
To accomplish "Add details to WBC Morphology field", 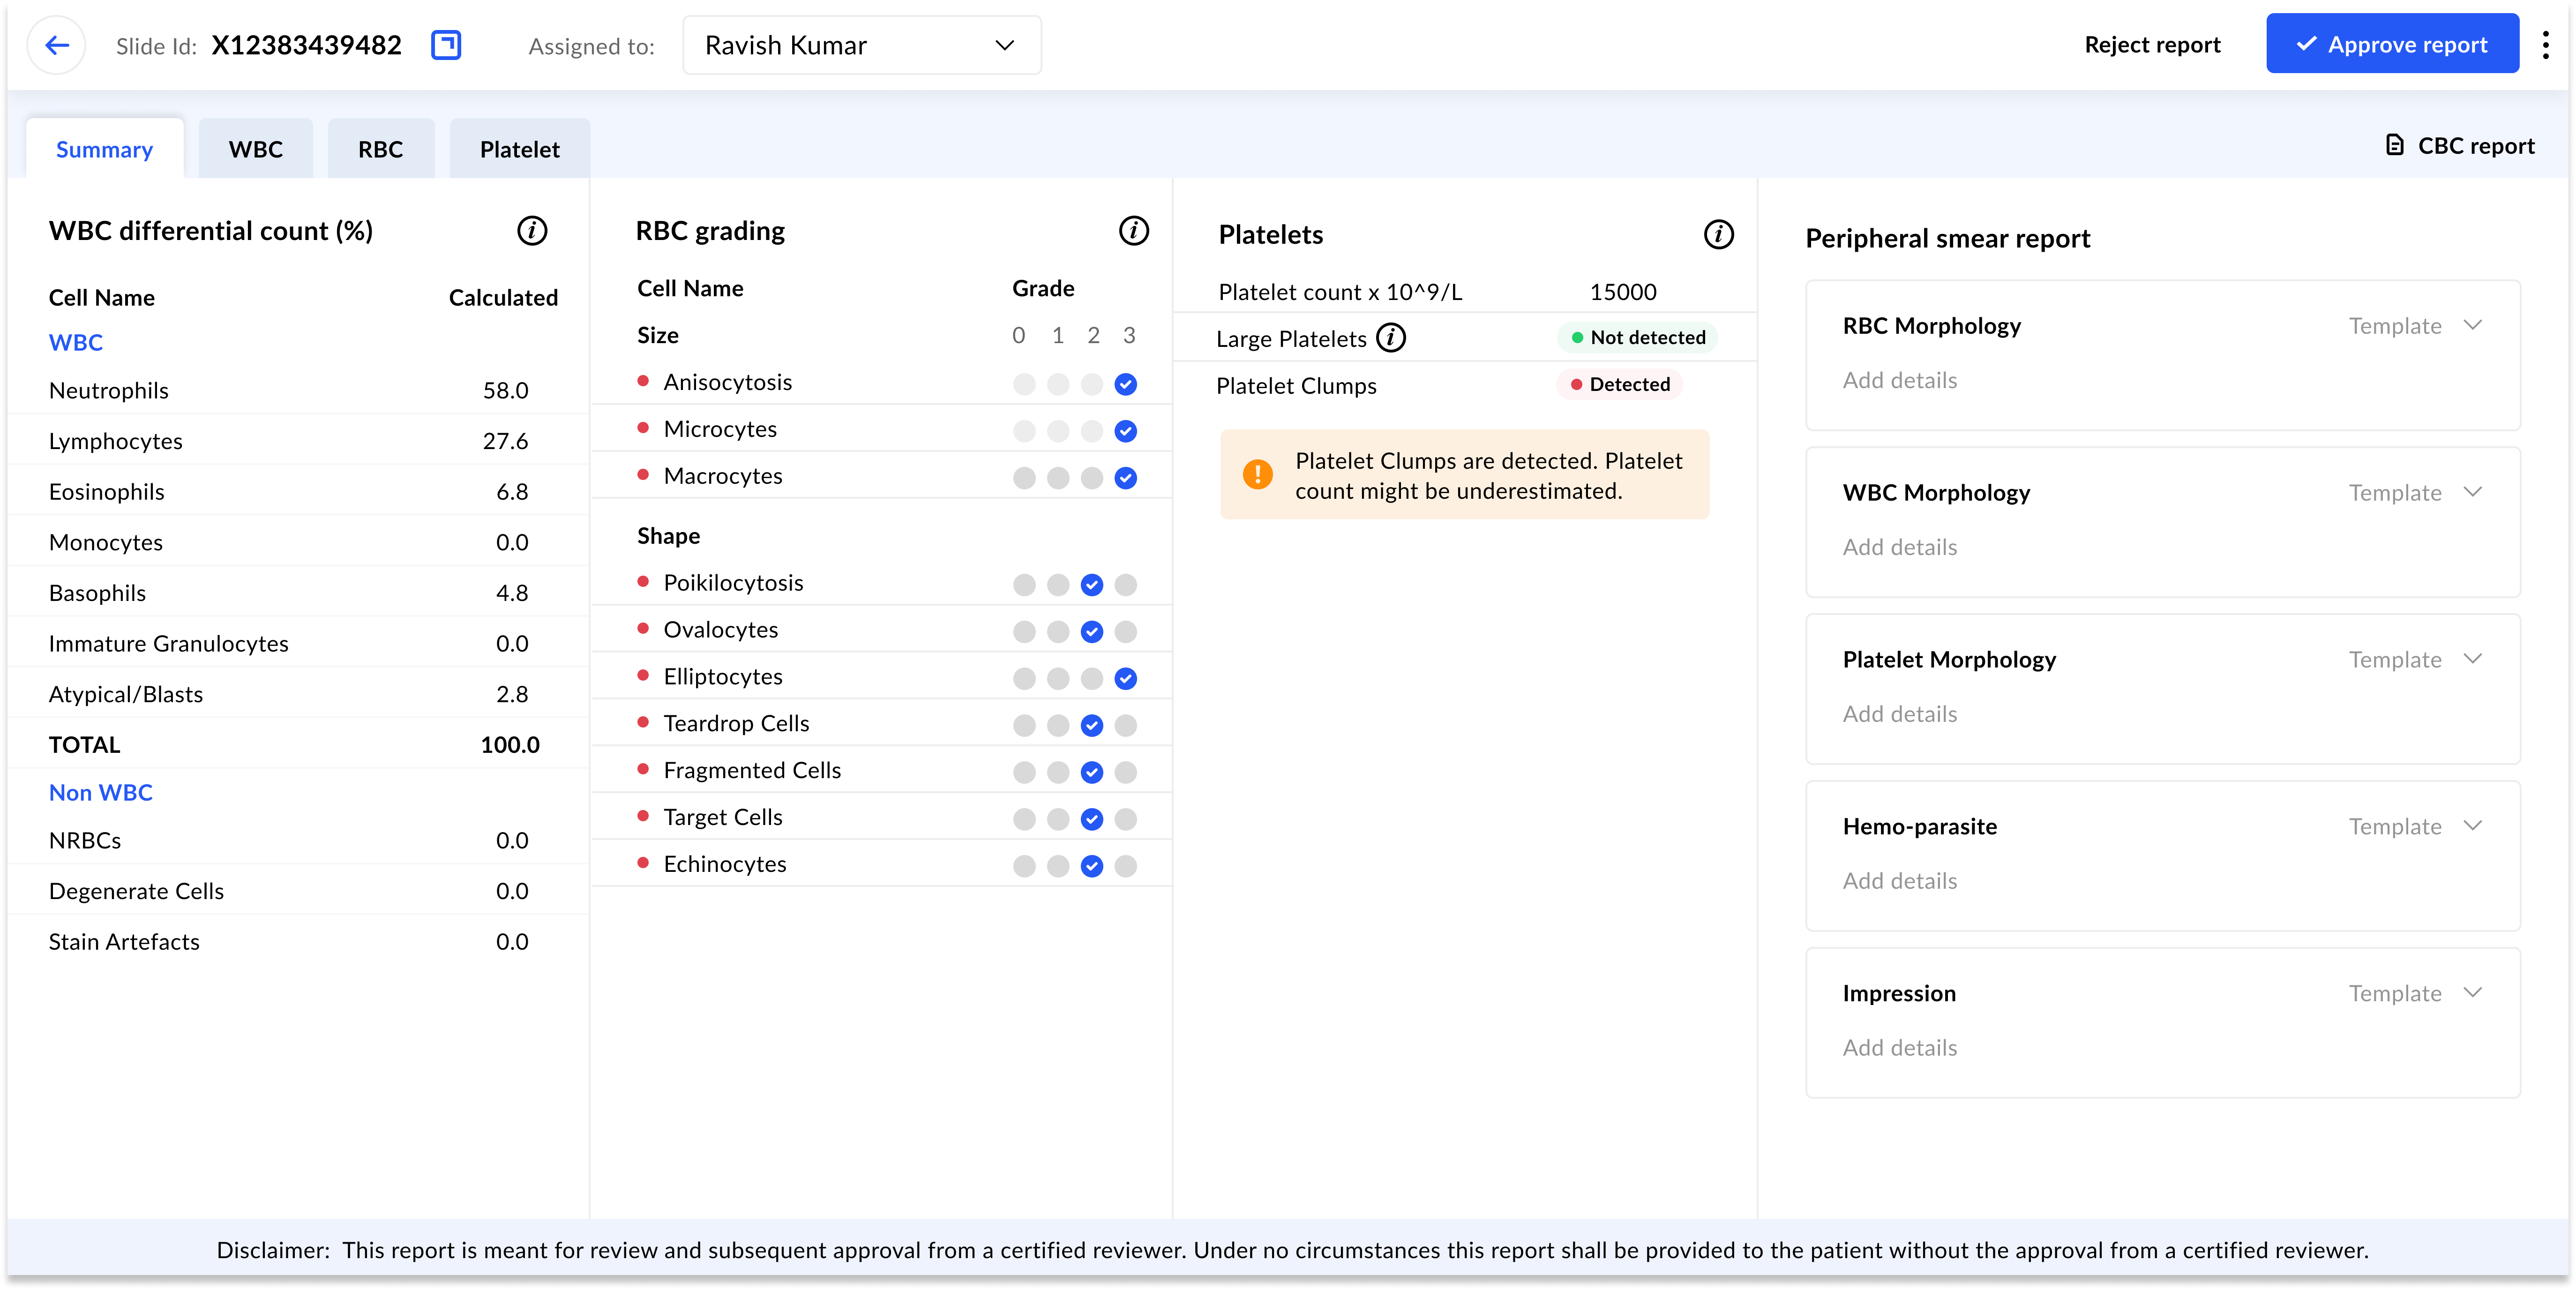I will coord(1900,548).
